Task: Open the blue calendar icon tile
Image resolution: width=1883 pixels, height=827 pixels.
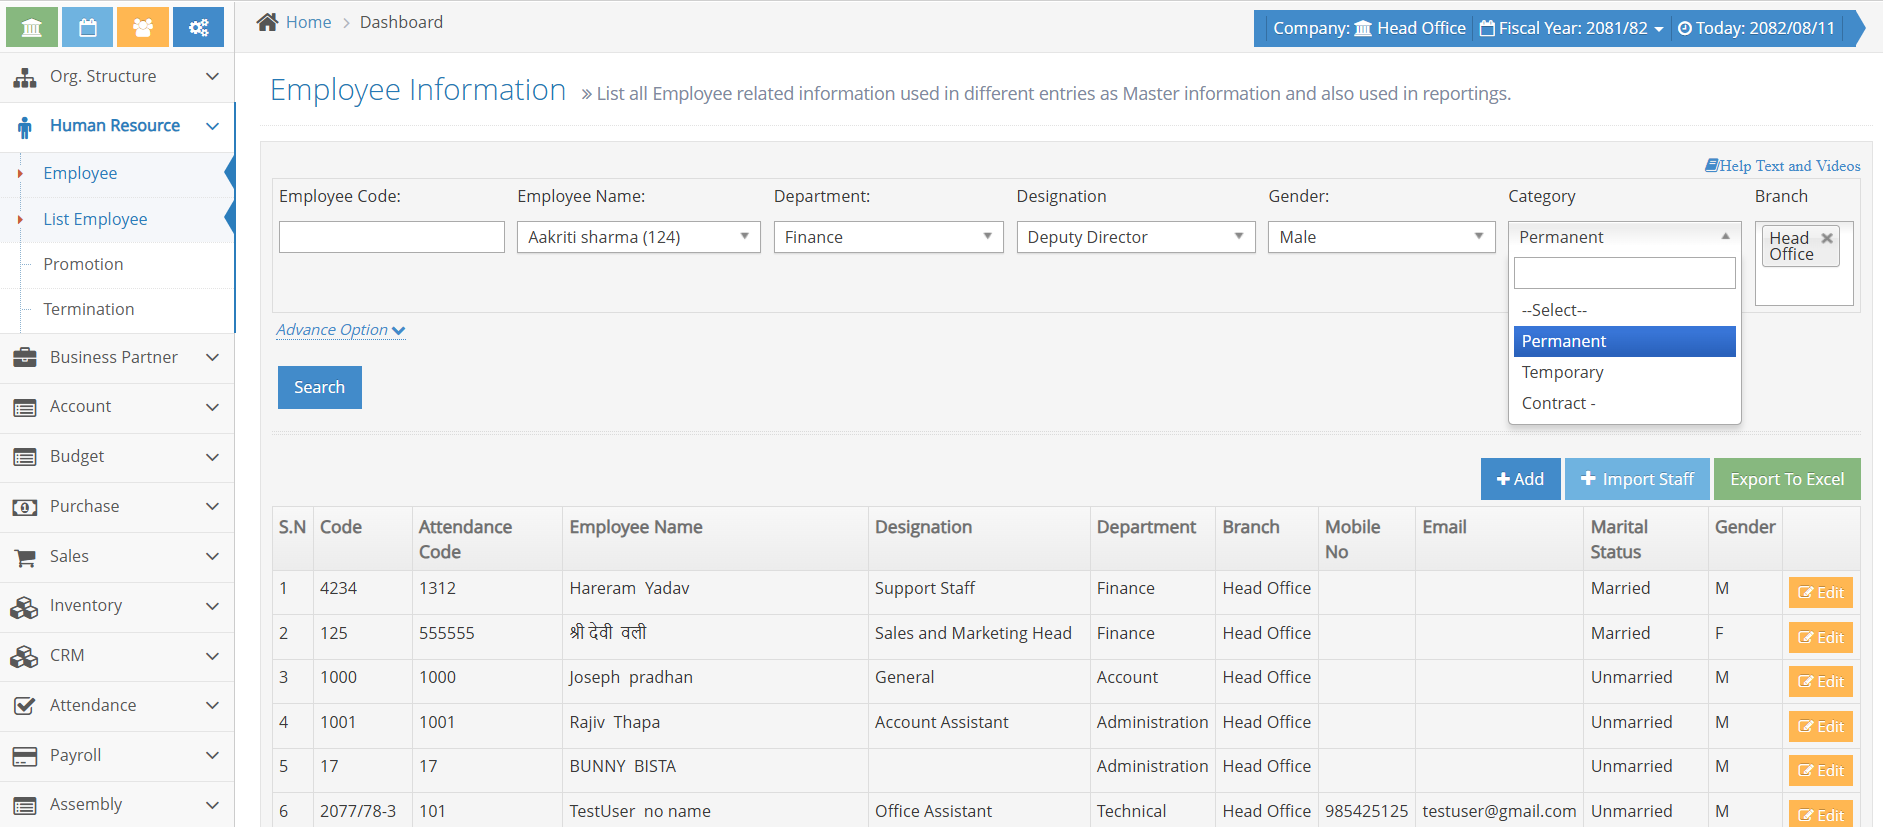Action: (88, 27)
